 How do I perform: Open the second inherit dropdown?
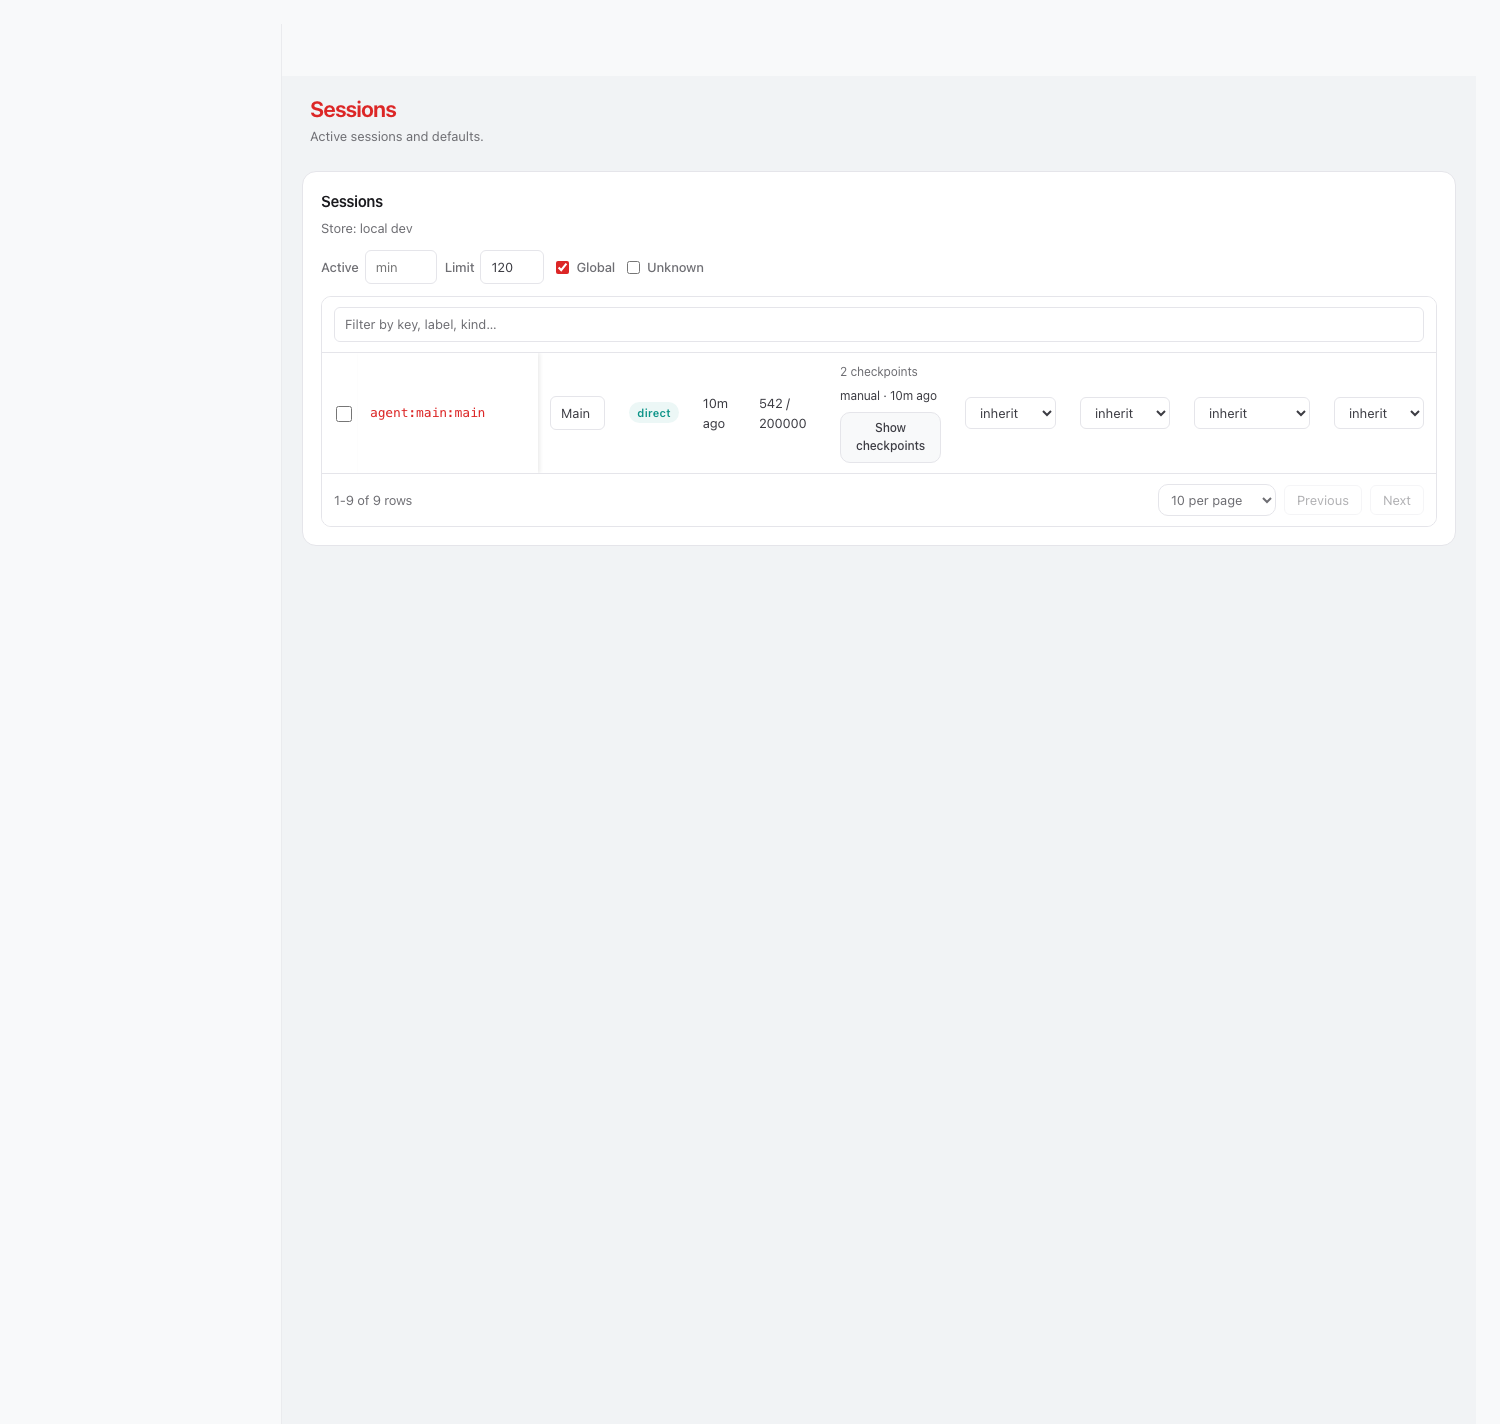[x=1125, y=414]
